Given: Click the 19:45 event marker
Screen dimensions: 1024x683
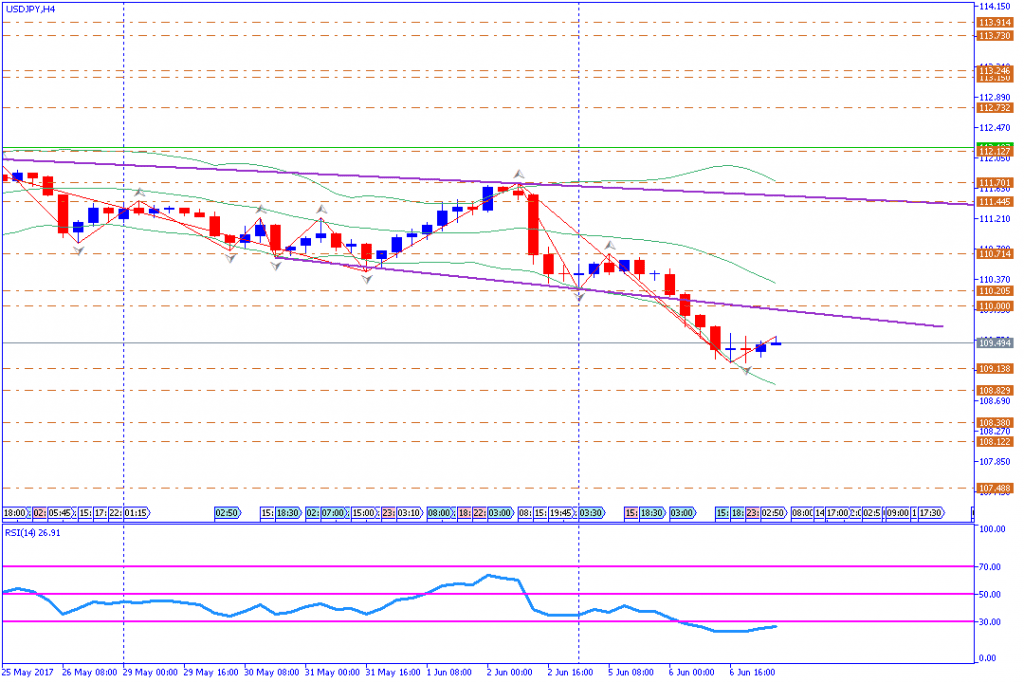Looking at the screenshot, I should [561, 512].
